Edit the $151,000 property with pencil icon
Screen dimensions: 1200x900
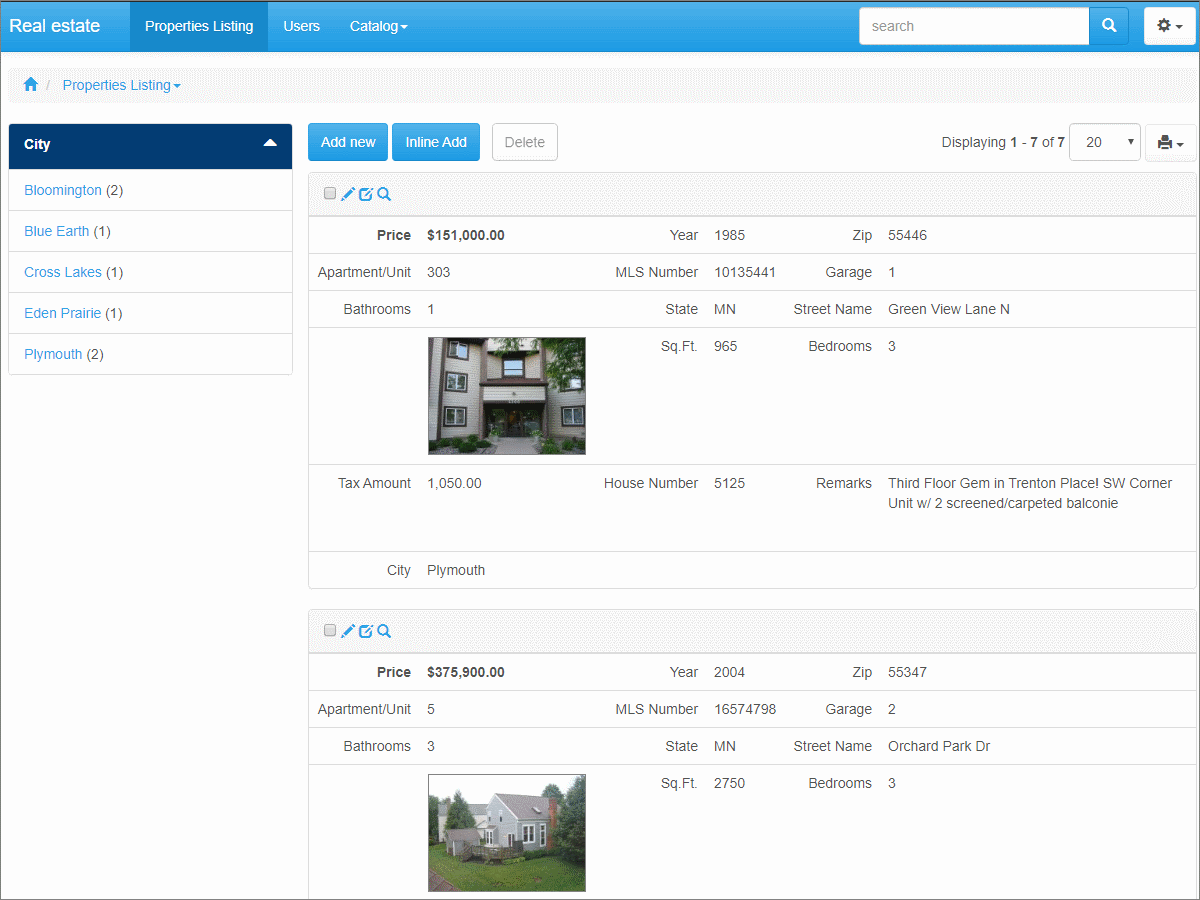click(x=348, y=194)
